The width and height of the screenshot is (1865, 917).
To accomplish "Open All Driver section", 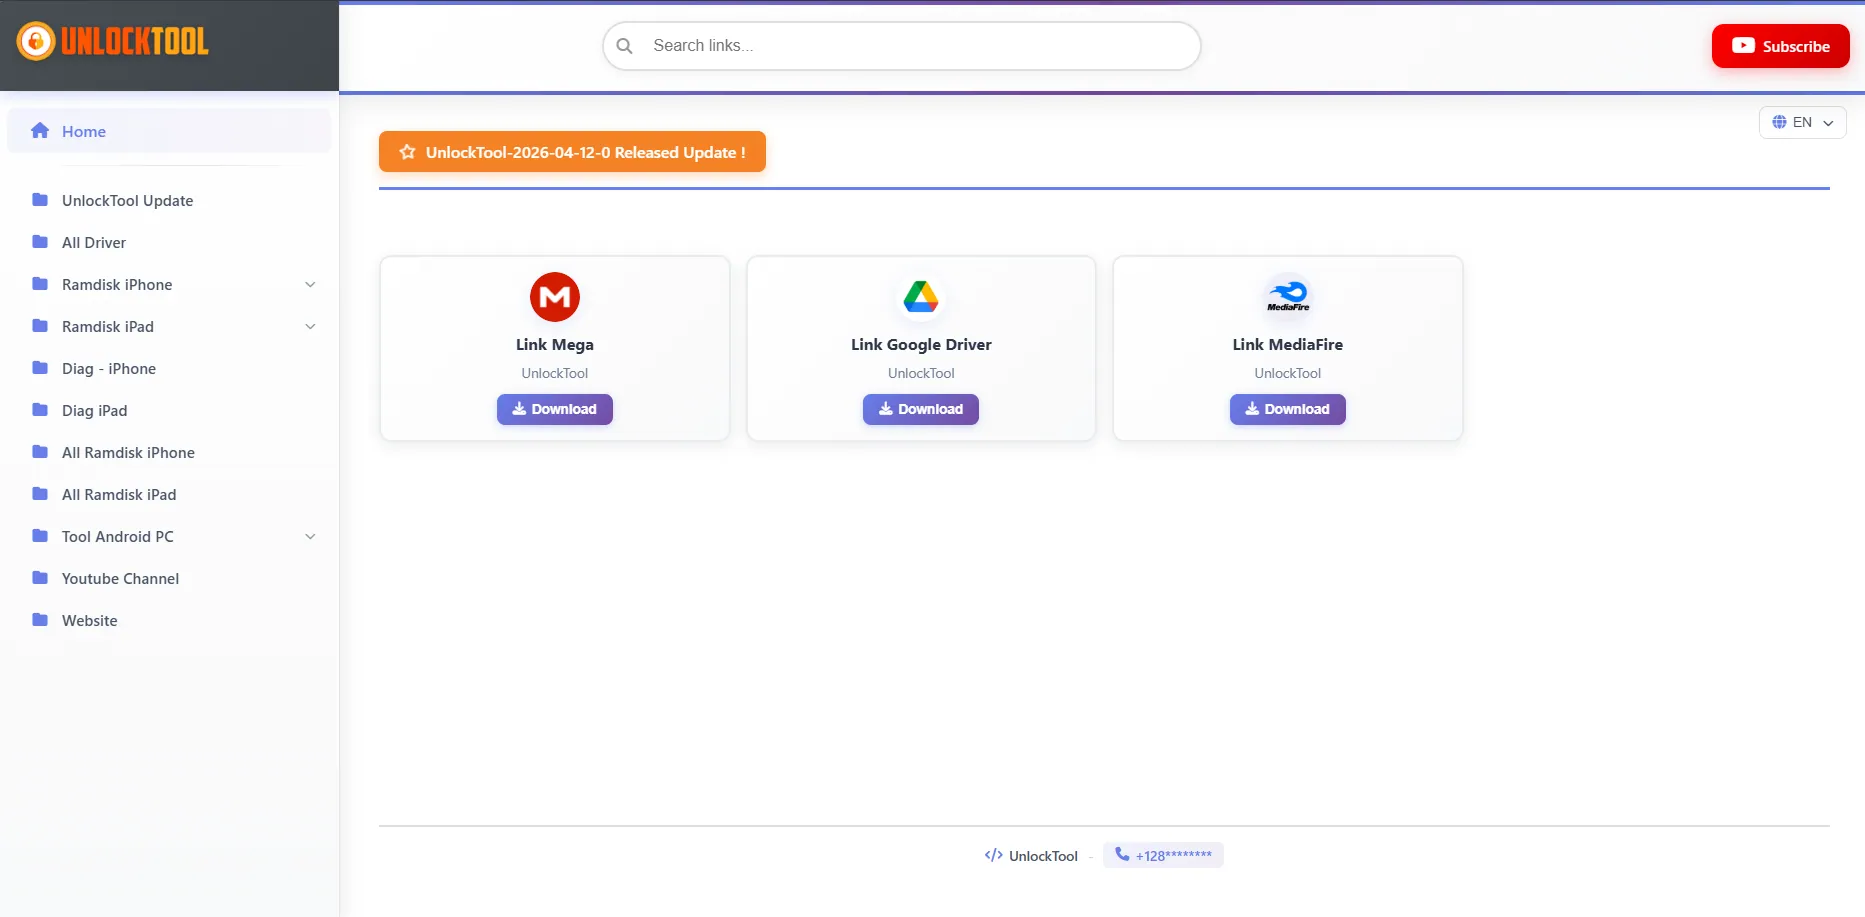I will point(169,242).
